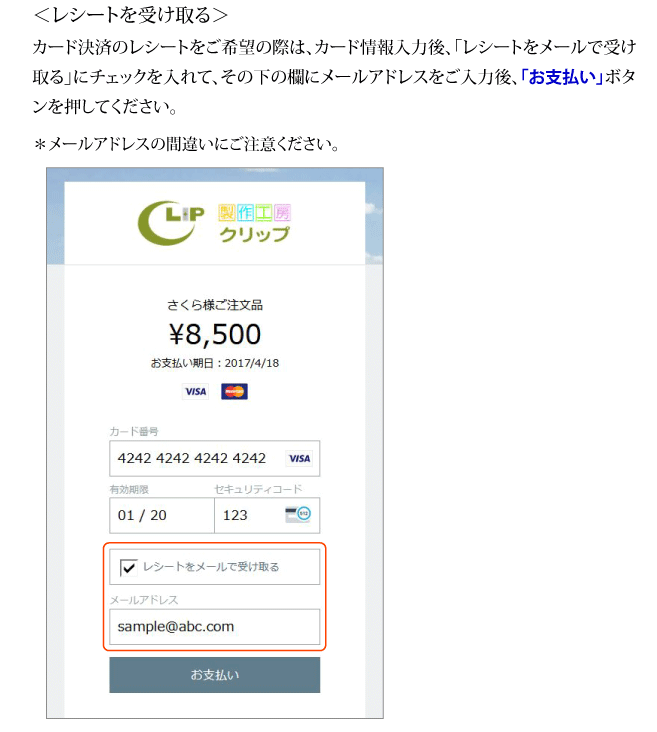
Task: Click the VISA icon below payment date
Action: 195,391
